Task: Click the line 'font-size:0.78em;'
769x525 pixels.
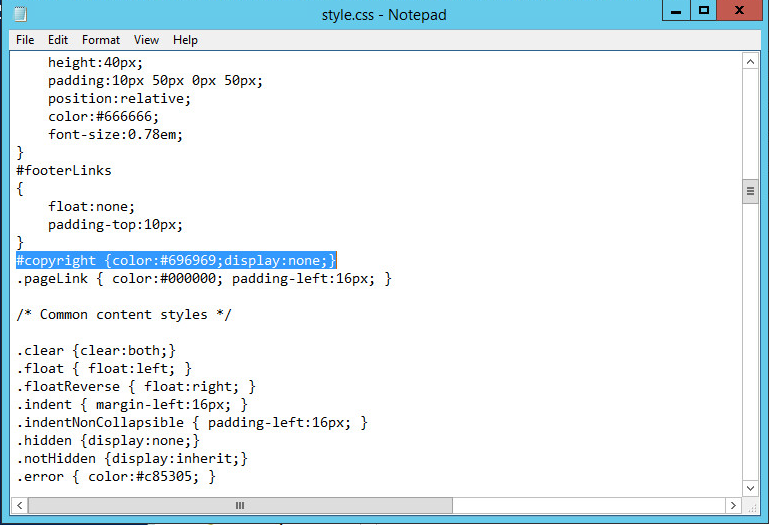Action: [115, 134]
